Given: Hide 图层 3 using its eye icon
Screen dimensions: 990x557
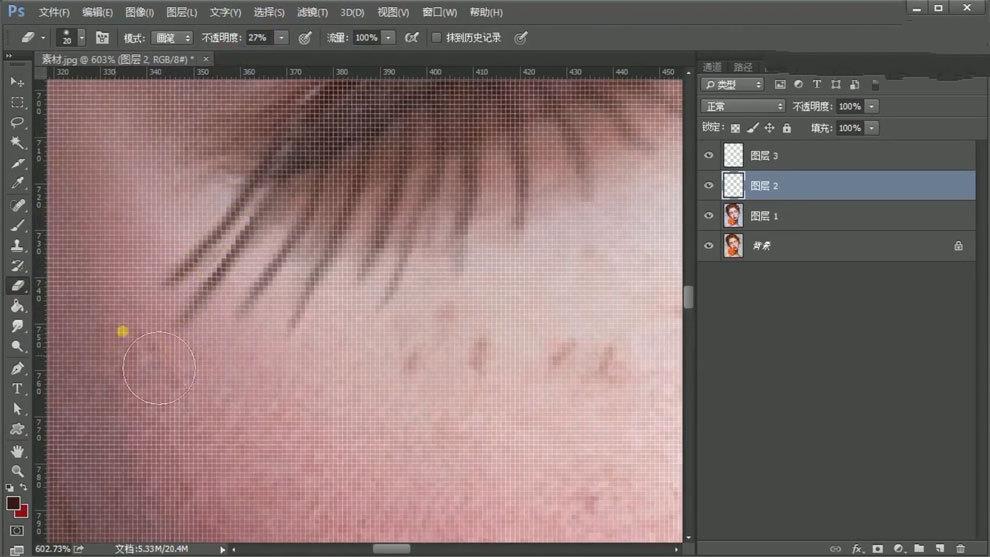Looking at the screenshot, I should point(709,156).
